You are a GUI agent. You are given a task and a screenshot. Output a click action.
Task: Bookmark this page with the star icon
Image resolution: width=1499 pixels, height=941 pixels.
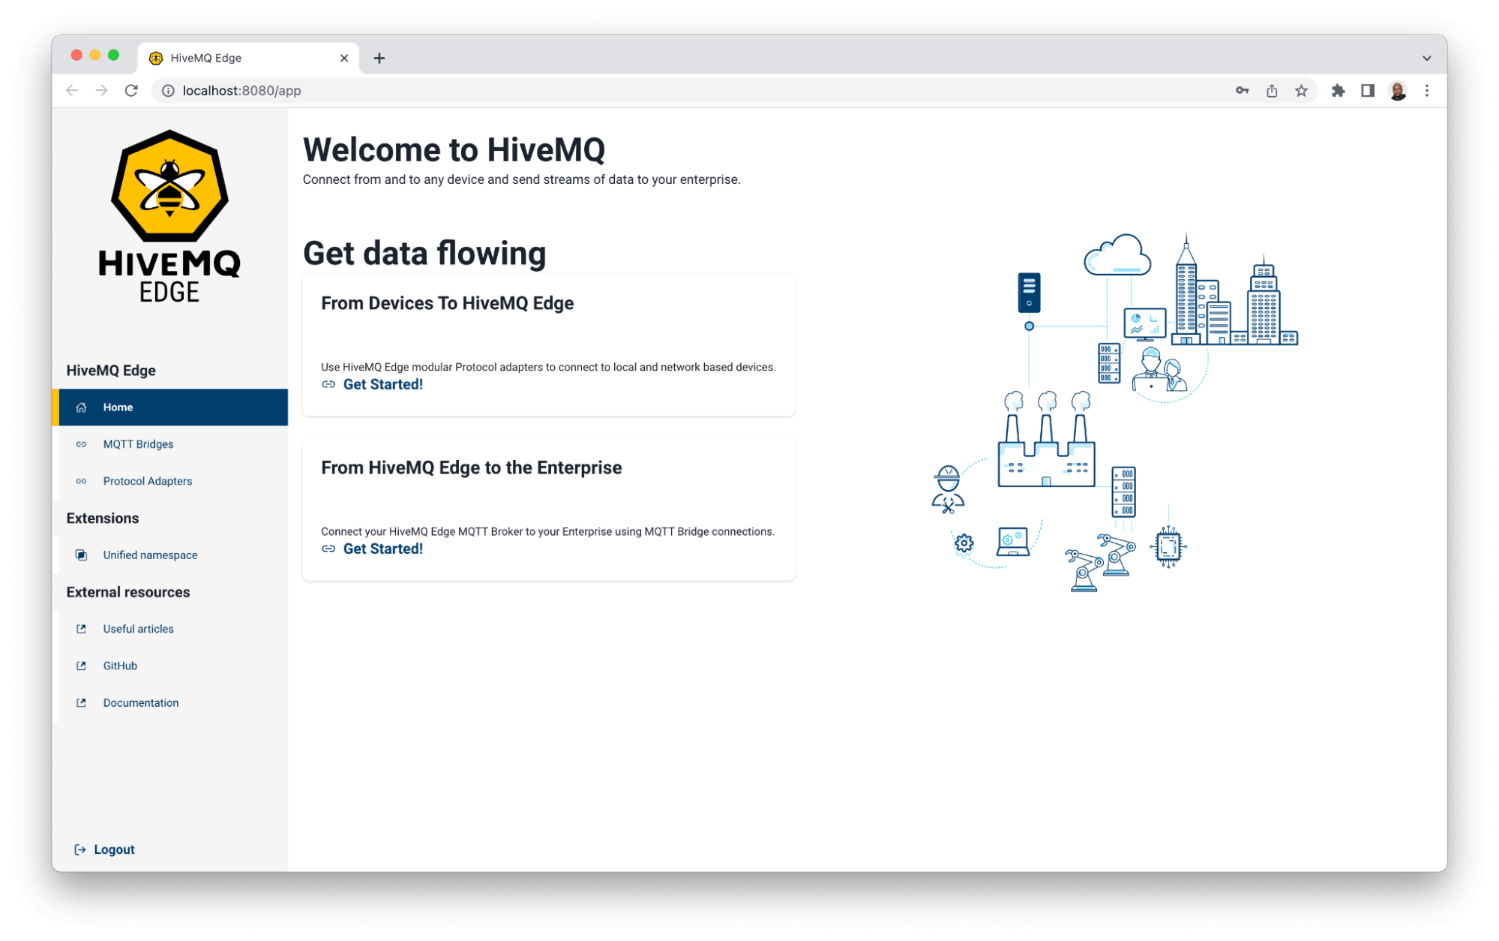[1301, 90]
